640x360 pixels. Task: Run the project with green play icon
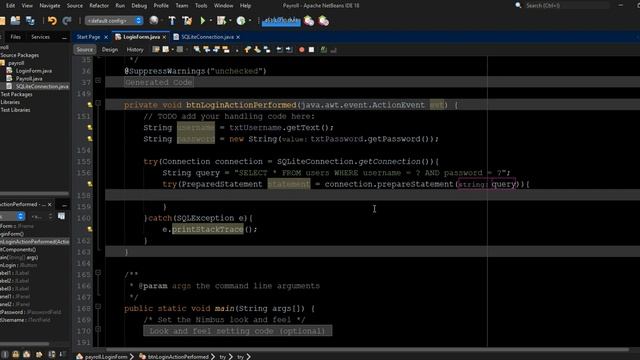[202, 20]
